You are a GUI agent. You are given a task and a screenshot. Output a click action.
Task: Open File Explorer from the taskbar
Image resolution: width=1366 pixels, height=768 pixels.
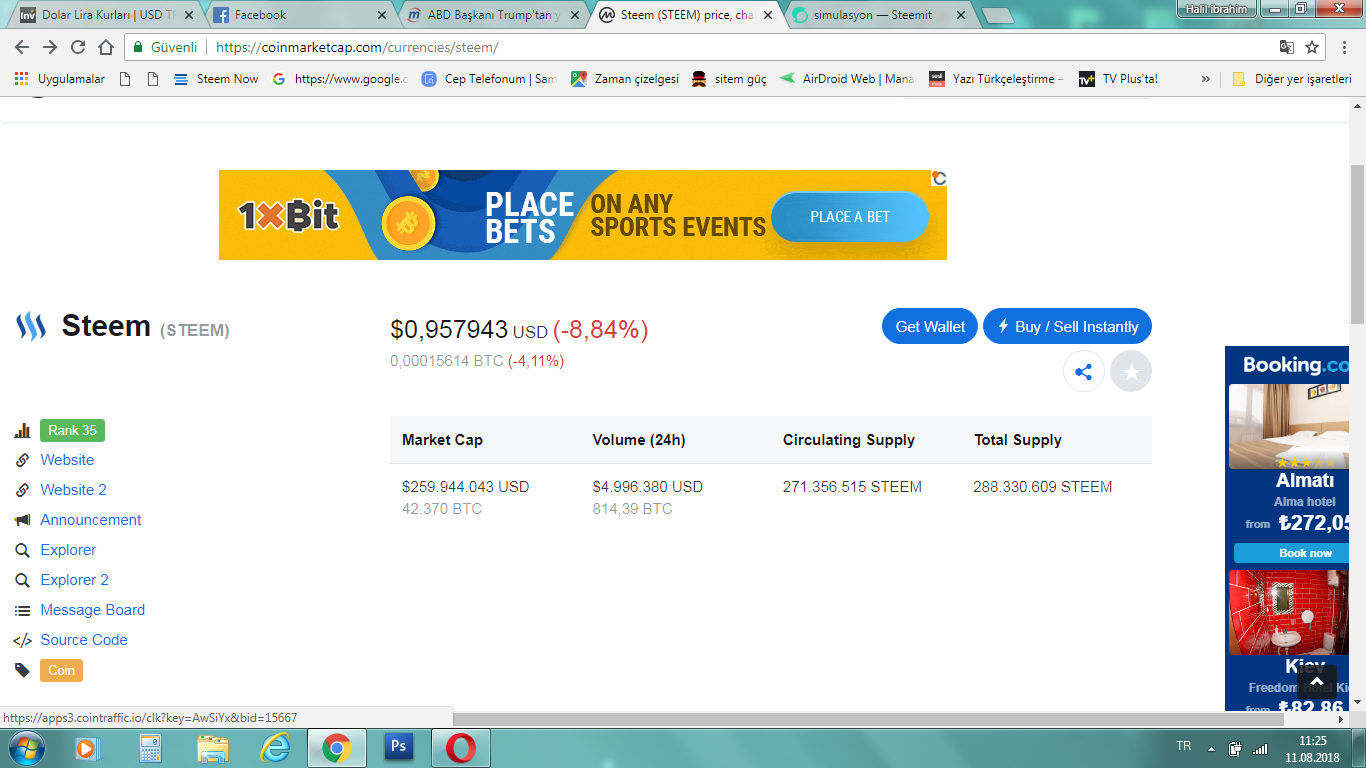(212, 747)
